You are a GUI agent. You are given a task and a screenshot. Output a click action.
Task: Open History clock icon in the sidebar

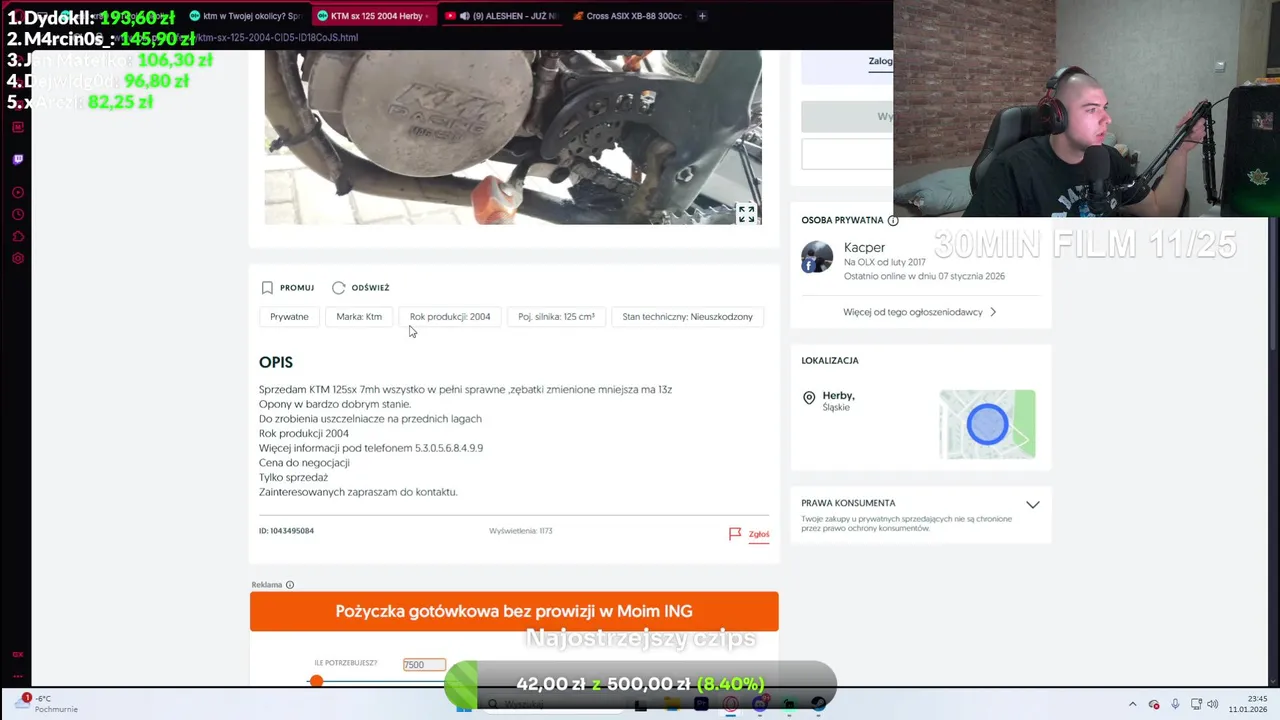click(x=18, y=214)
